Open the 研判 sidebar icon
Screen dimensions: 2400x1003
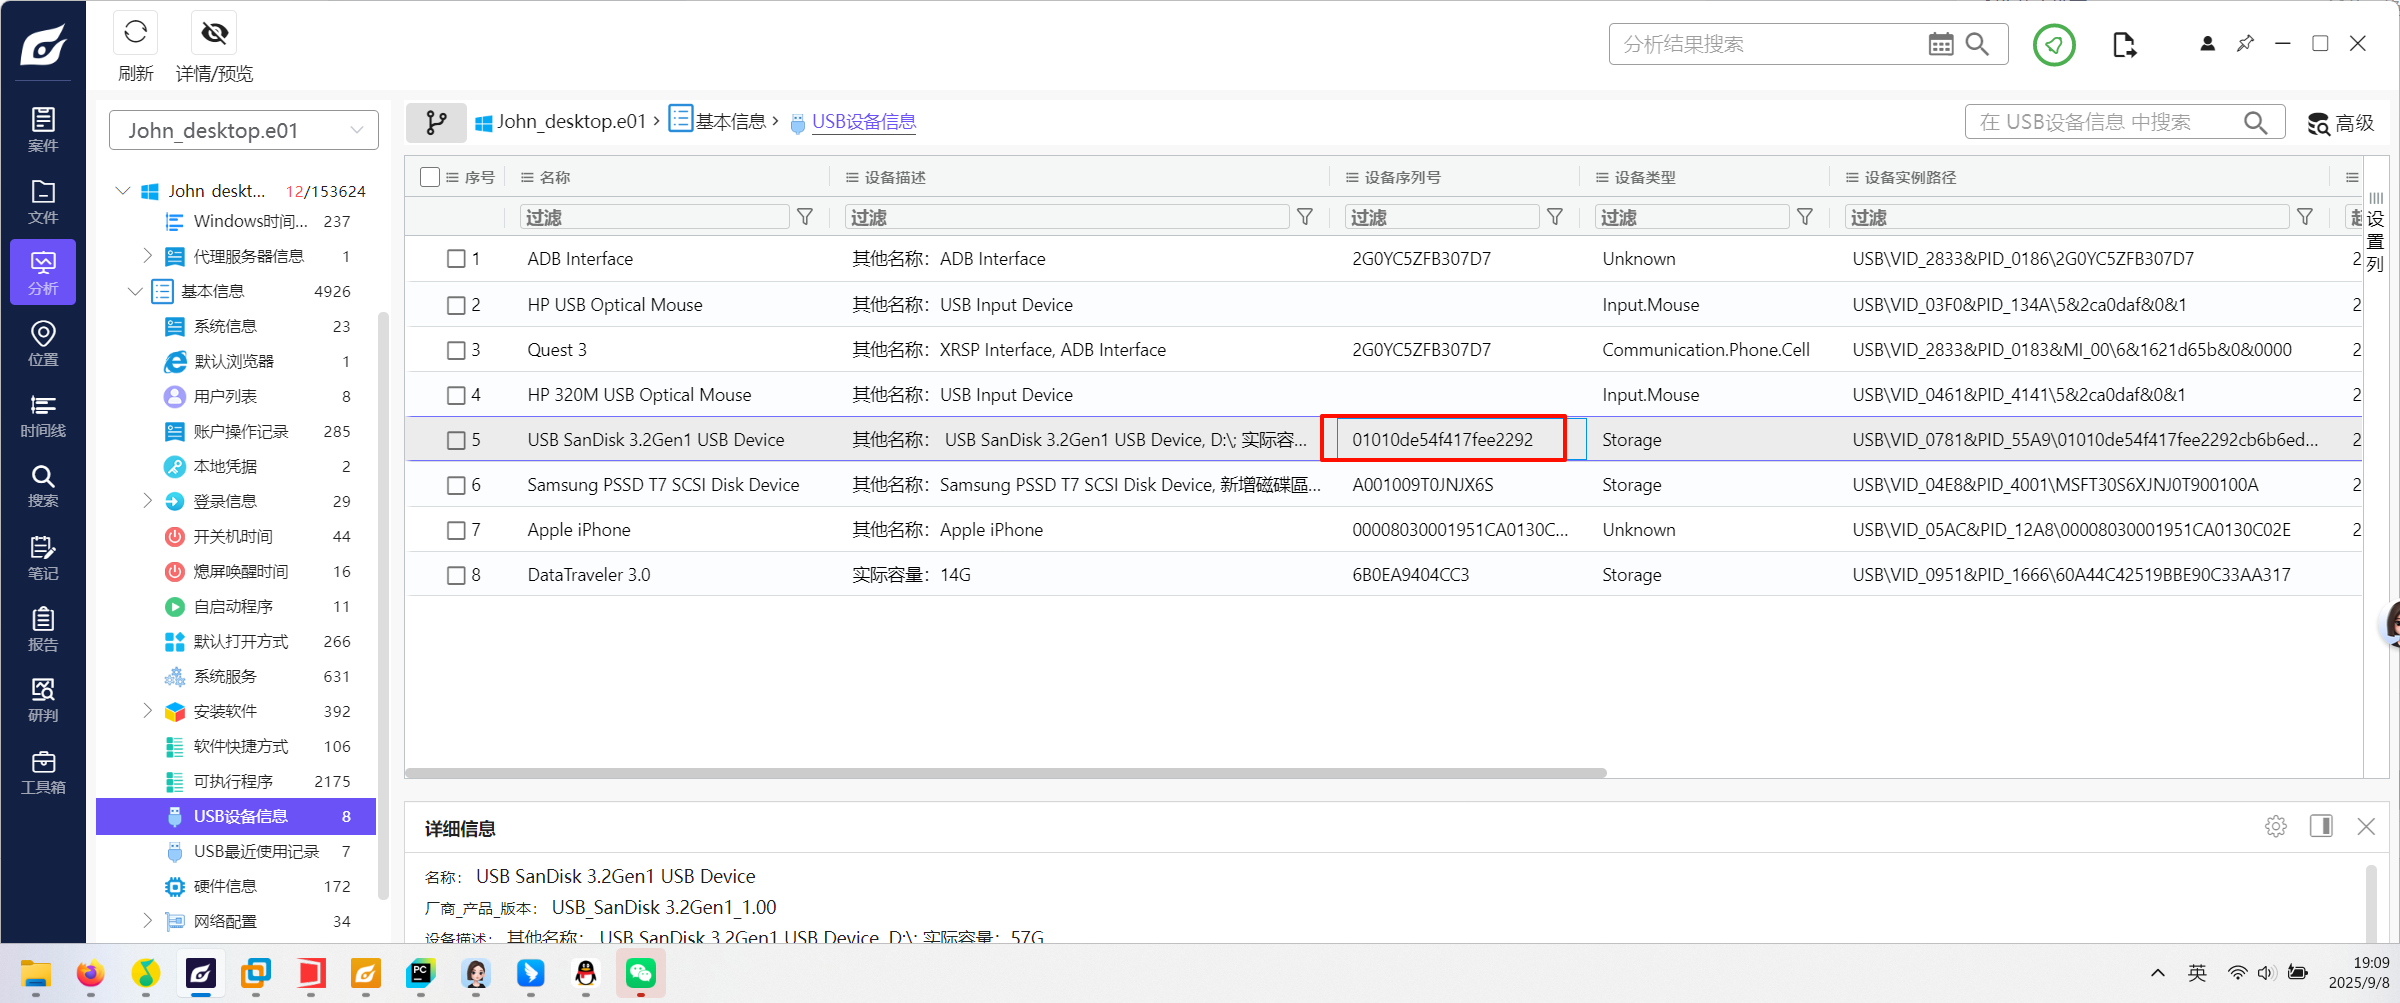pyautogui.click(x=43, y=700)
